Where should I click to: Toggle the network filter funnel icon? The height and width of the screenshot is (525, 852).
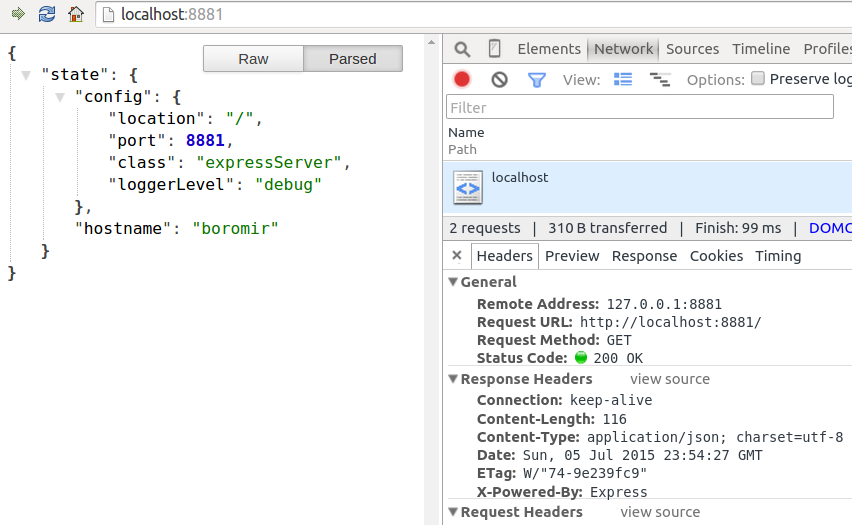(537, 80)
